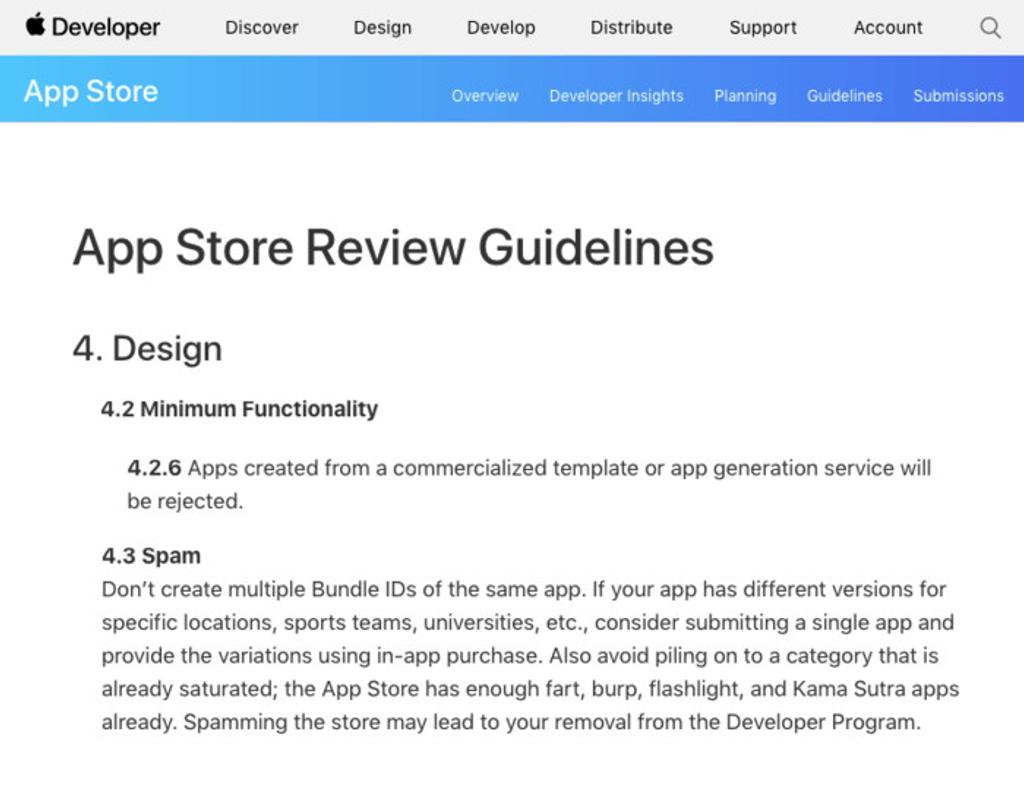
Task: Switch to Developer Insights tab
Action: [x=616, y=96]
